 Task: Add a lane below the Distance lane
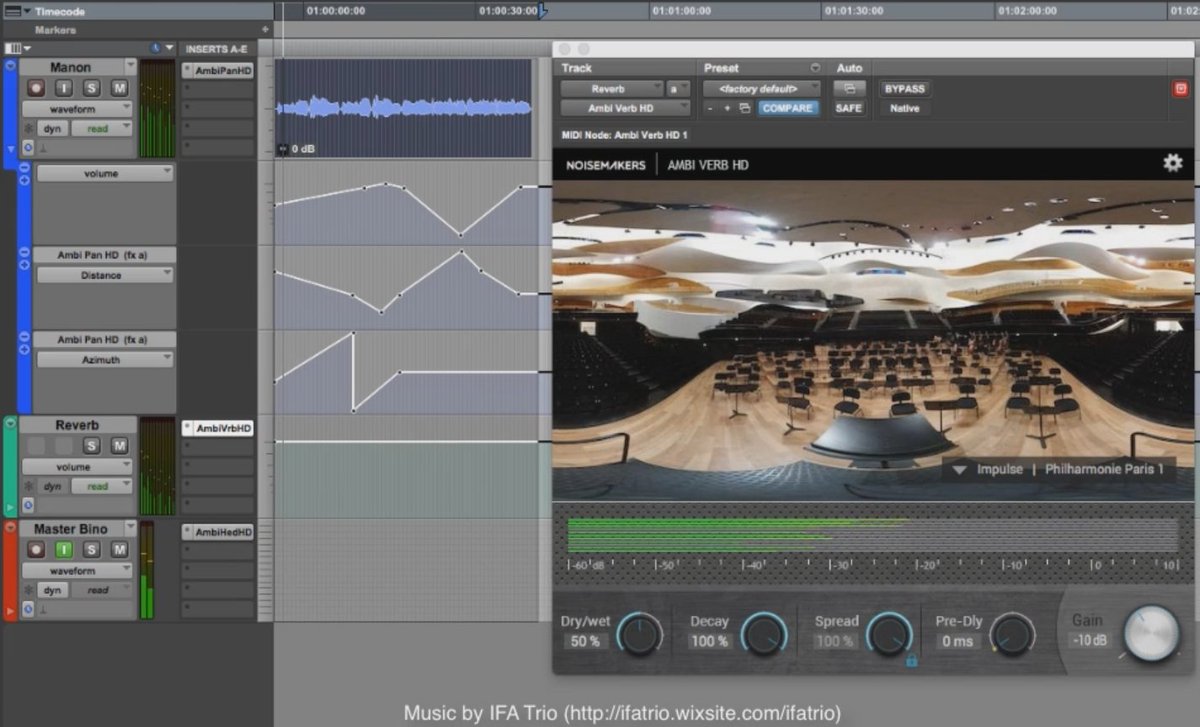coord(24,266)
